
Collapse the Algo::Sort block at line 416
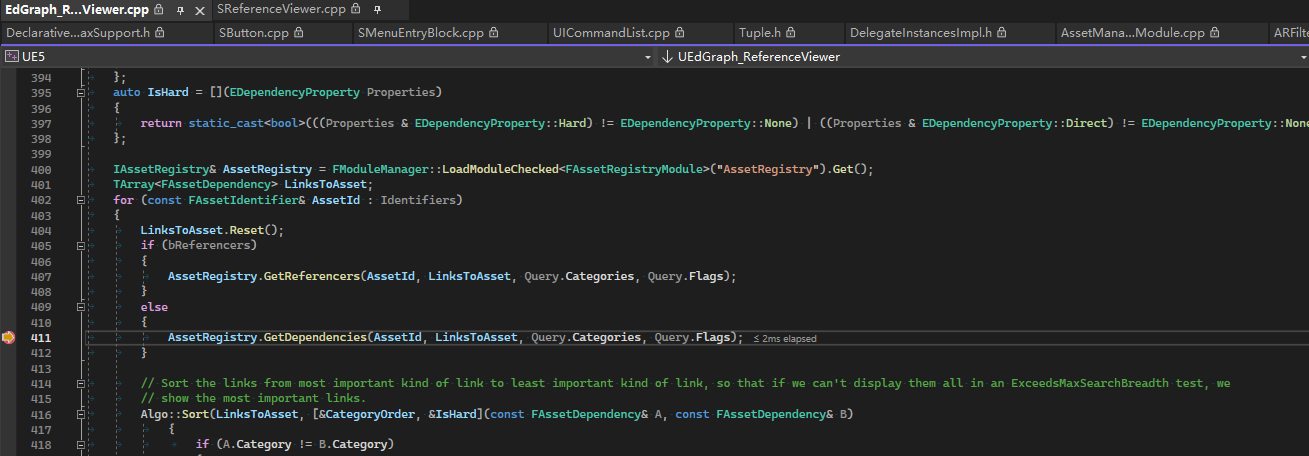pos(80,415)
